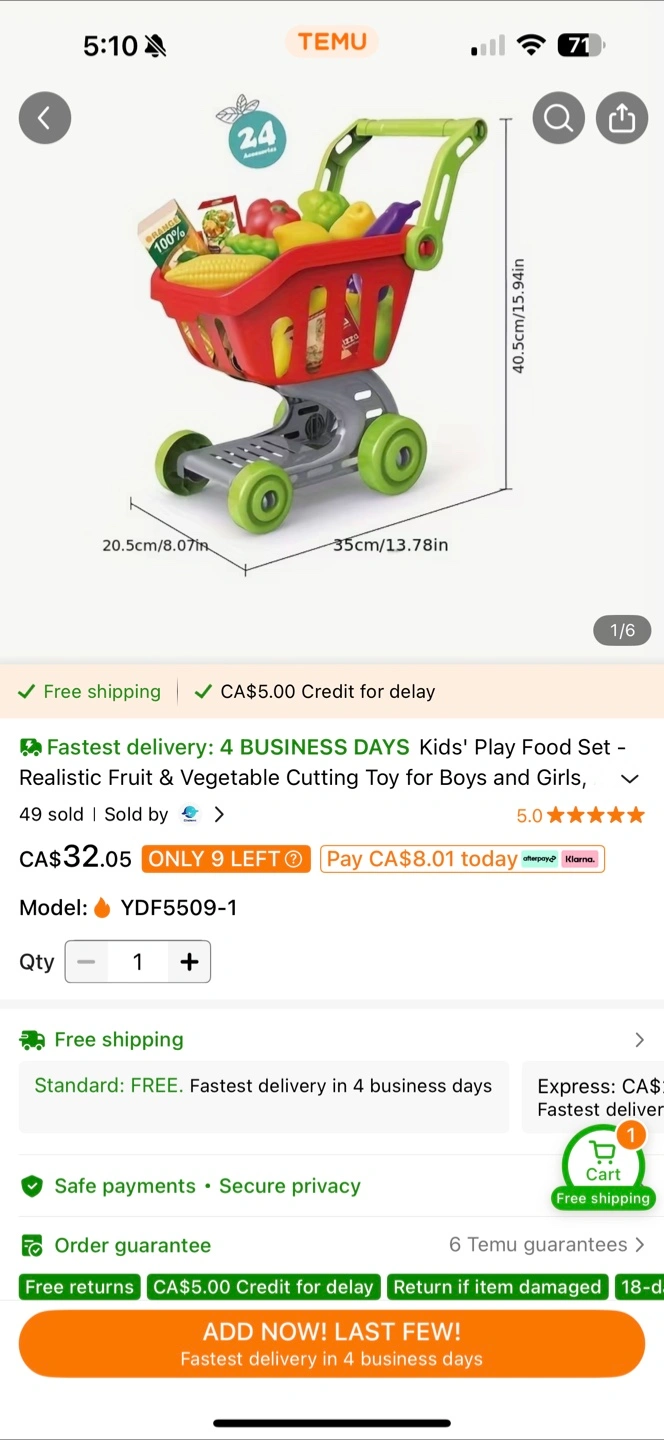Tap the seller store logo icon
This screenshot has height=1440, width=664.
click(190, 814)
